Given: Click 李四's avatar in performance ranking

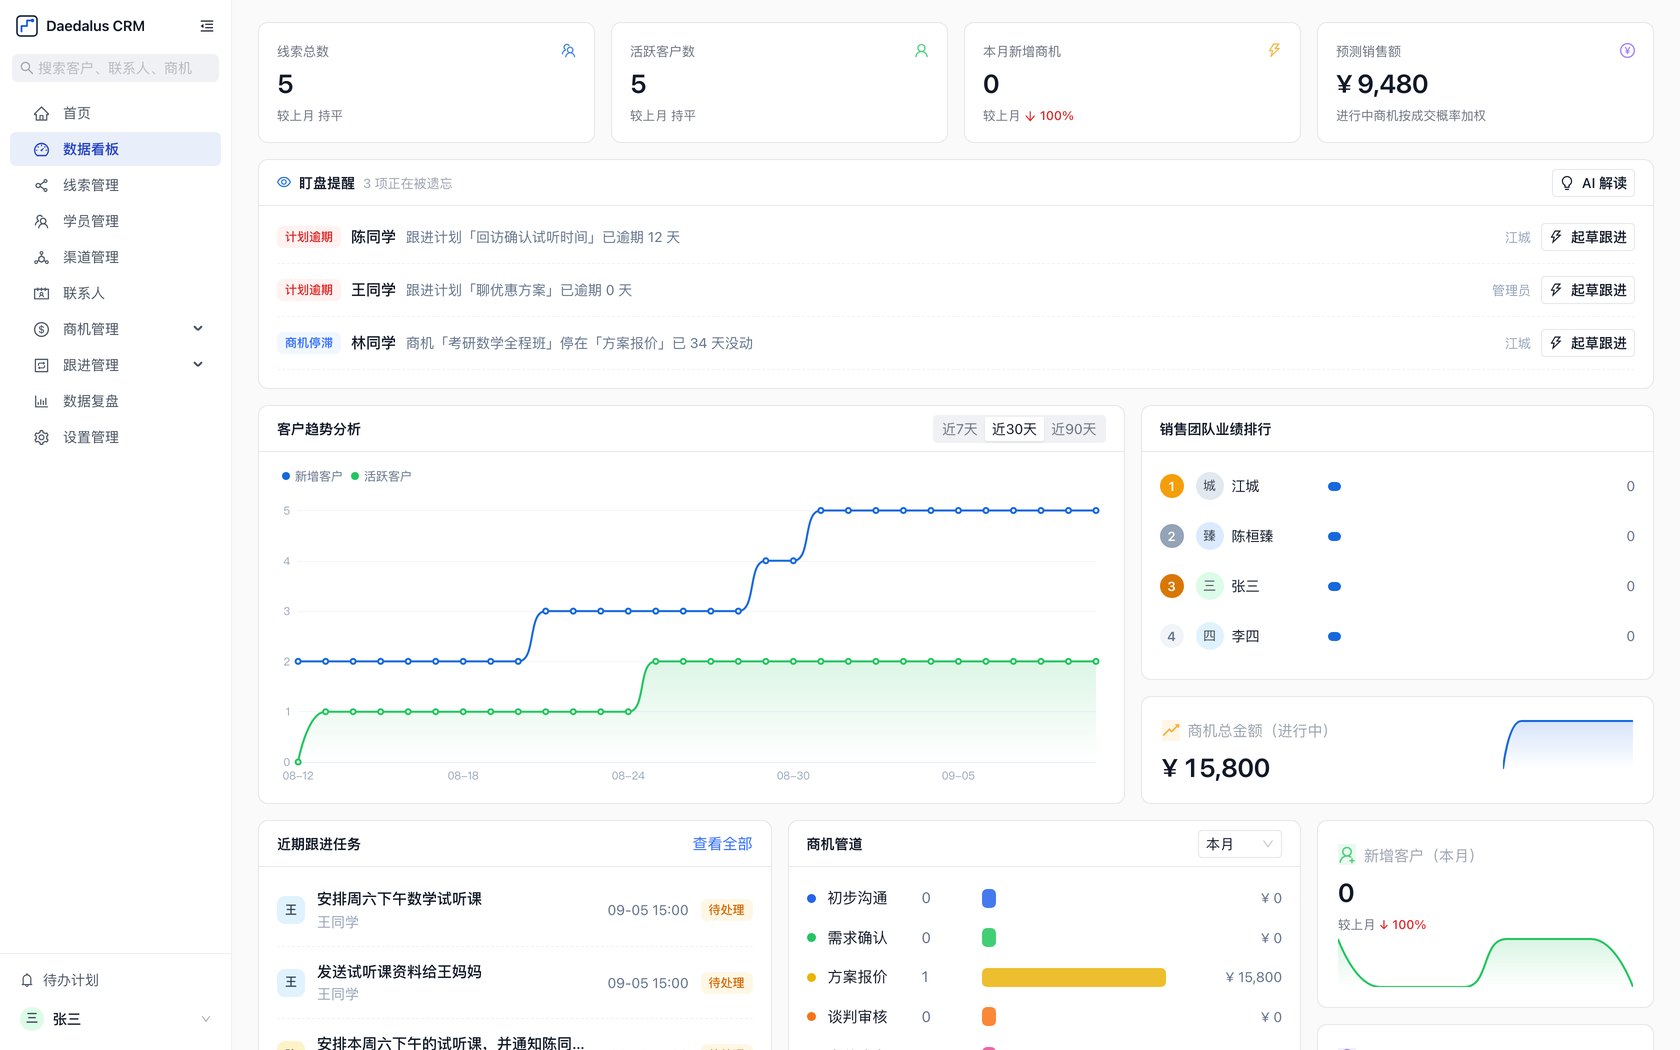Looking at the screenshot, I should coord(1209,636).
